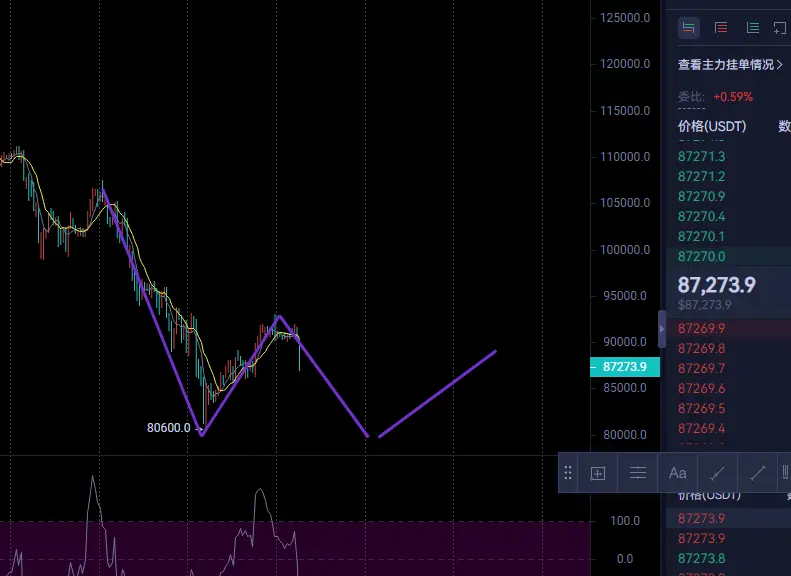Open the horizontal lines settings tool
The height and width of the screenshot is (576, 791).
(x=638, y=473)
